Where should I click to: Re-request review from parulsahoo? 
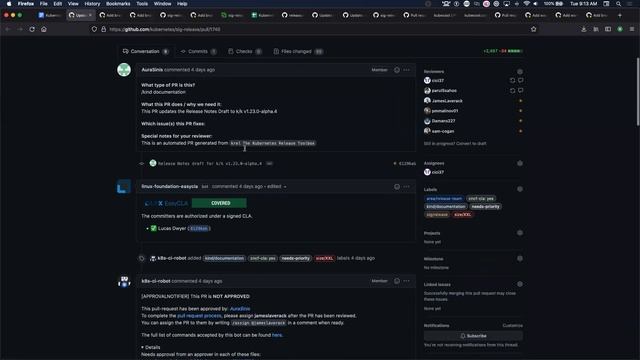tap(512, 91)
